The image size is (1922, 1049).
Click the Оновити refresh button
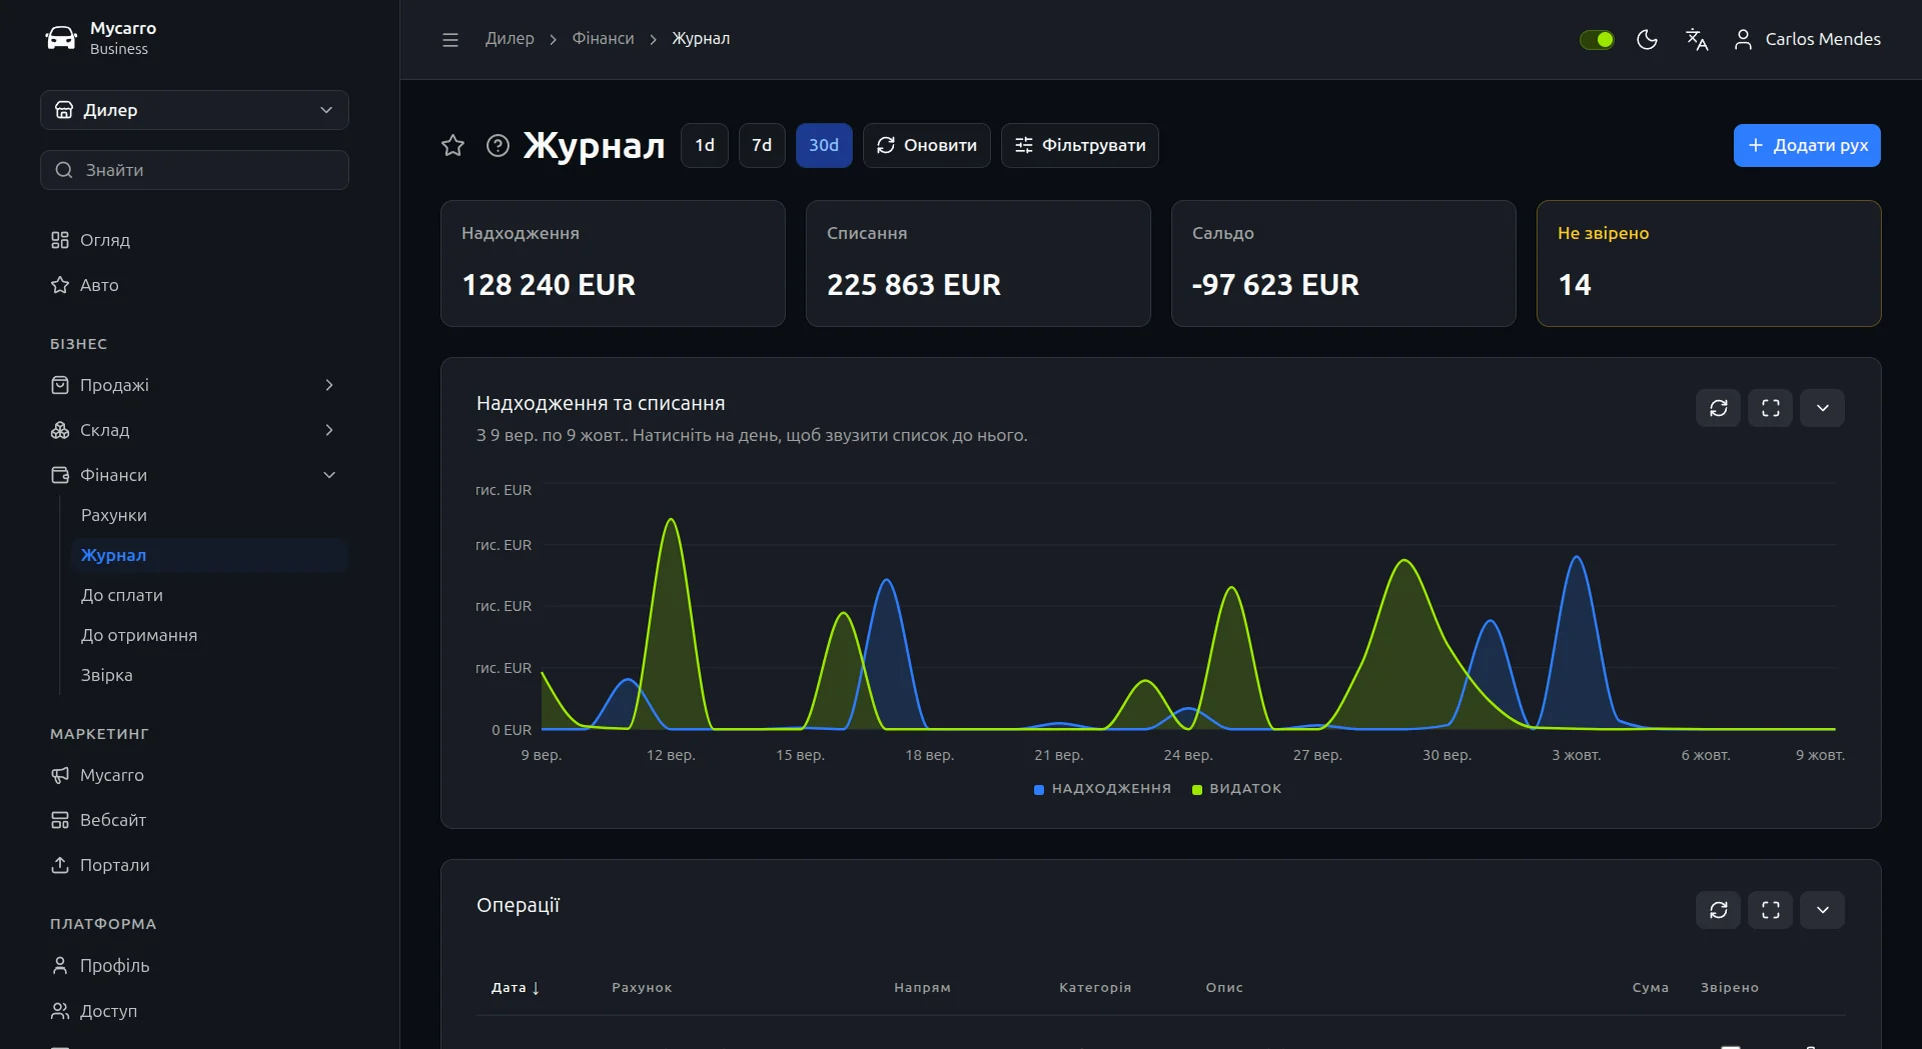(927, 145)
